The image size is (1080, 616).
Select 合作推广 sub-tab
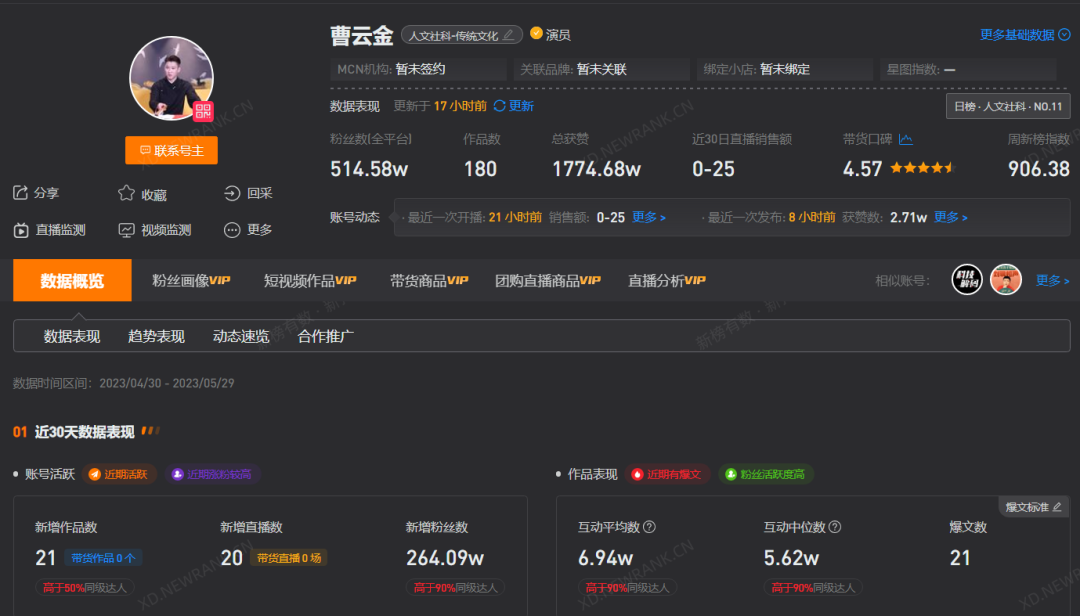[x=326, y=336]
